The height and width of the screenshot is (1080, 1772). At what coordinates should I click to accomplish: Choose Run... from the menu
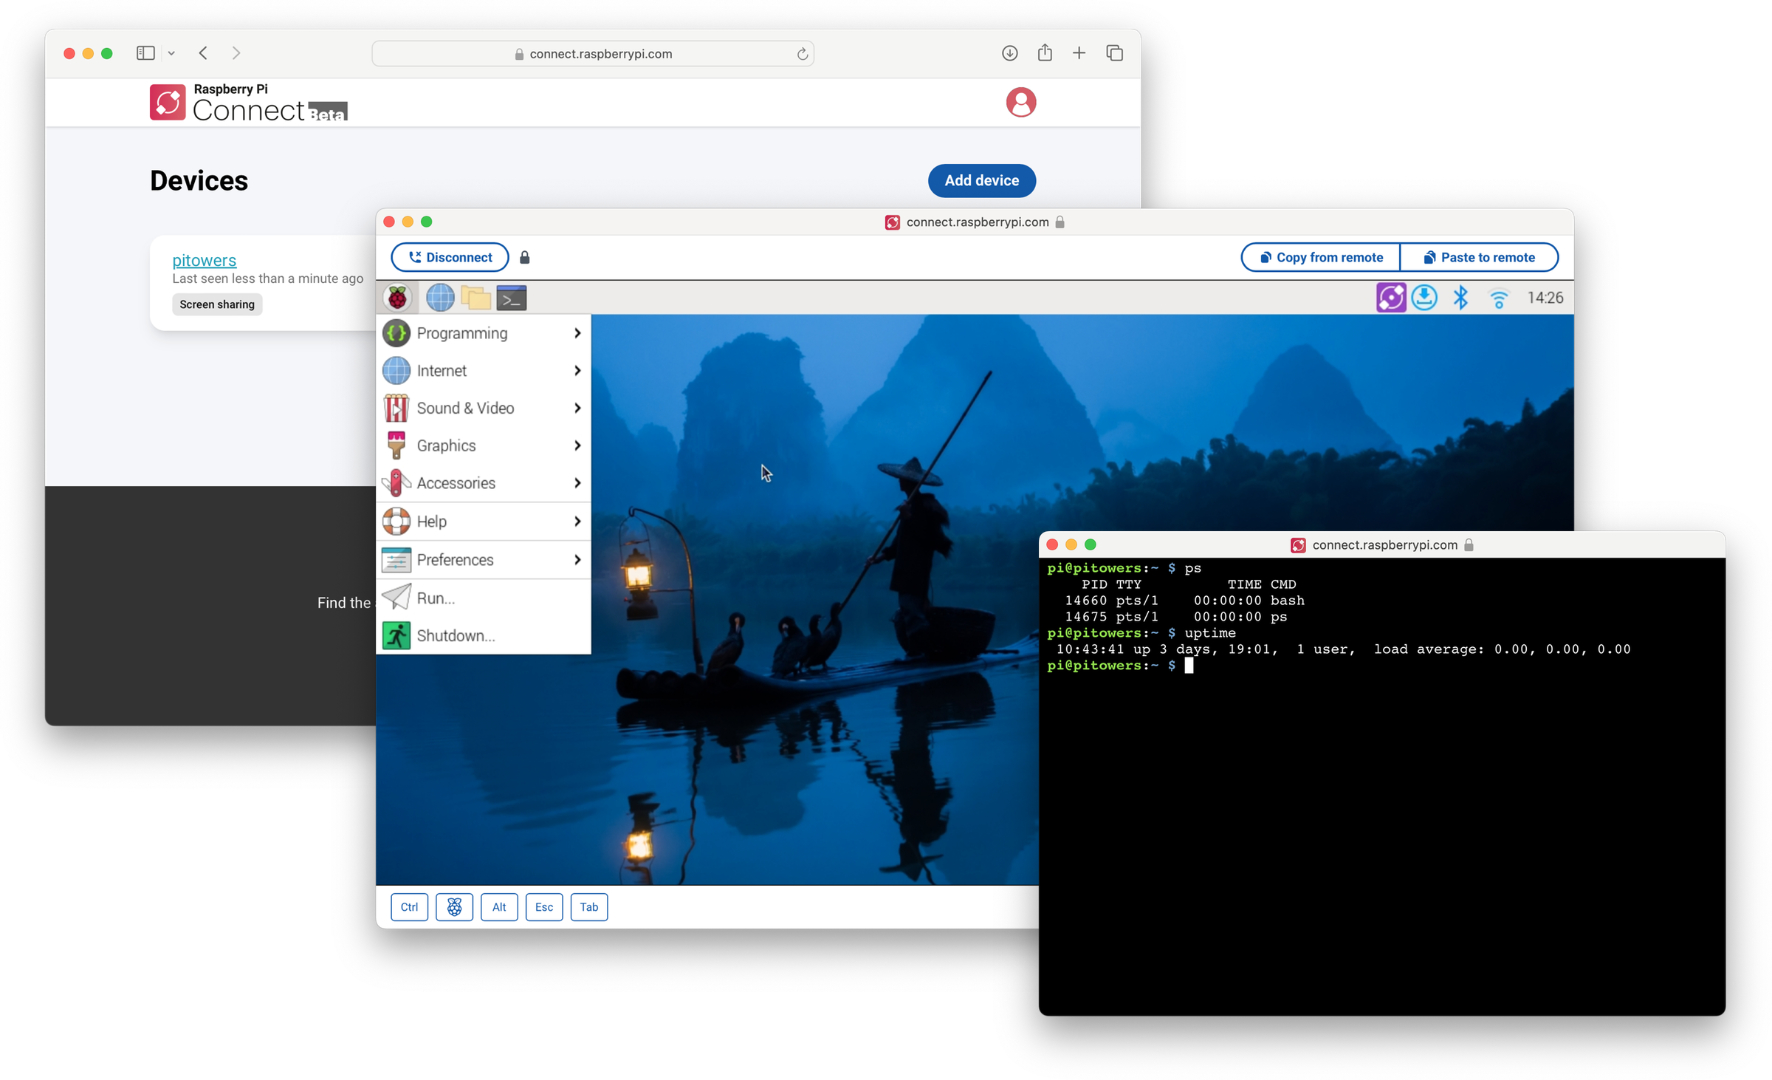[436, 598]
